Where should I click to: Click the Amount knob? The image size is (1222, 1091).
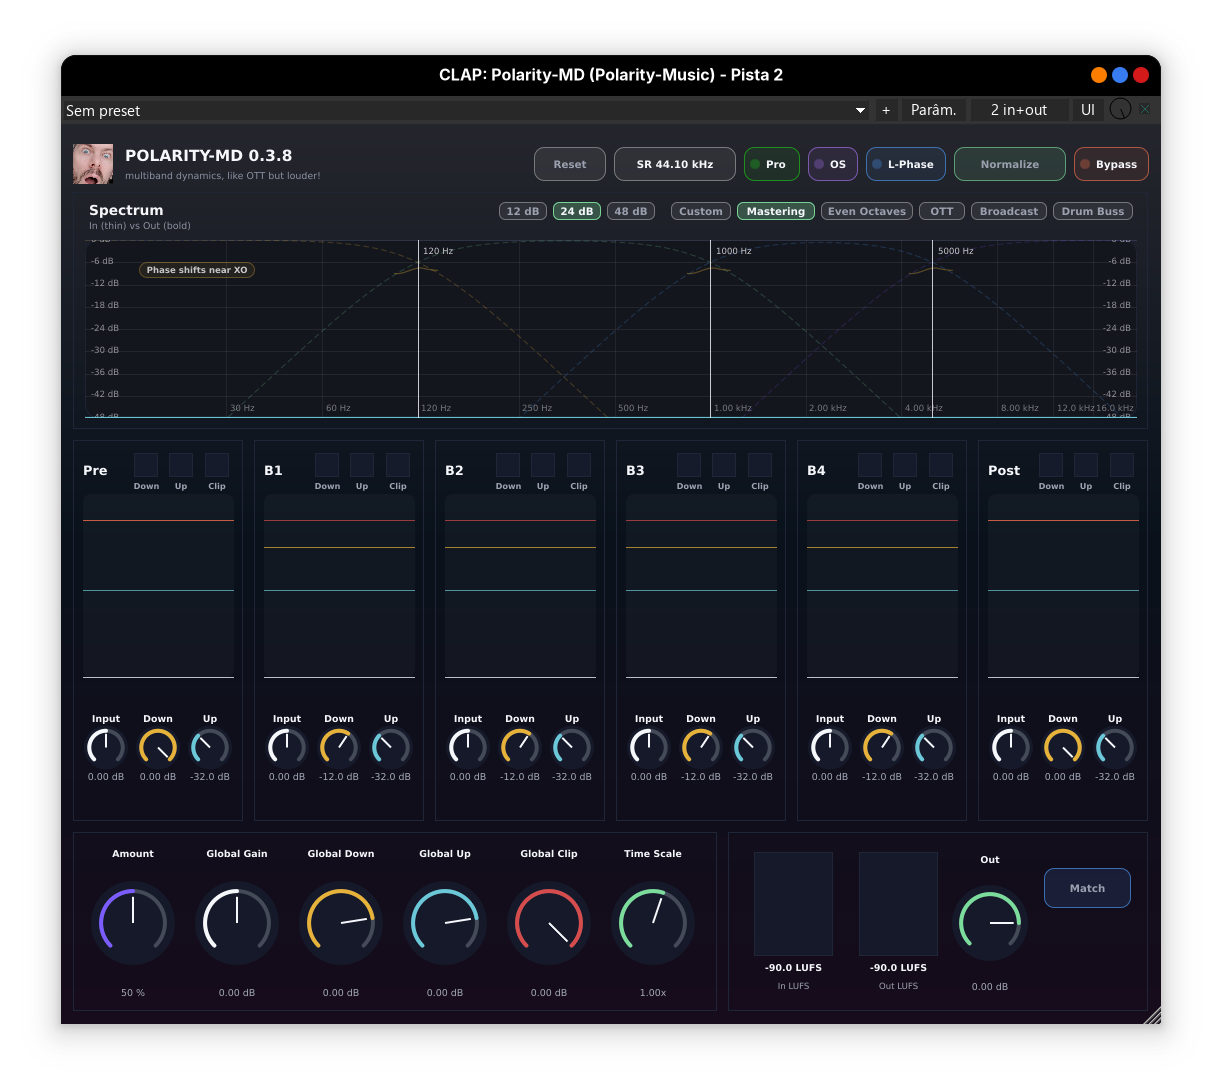(133, 922)
